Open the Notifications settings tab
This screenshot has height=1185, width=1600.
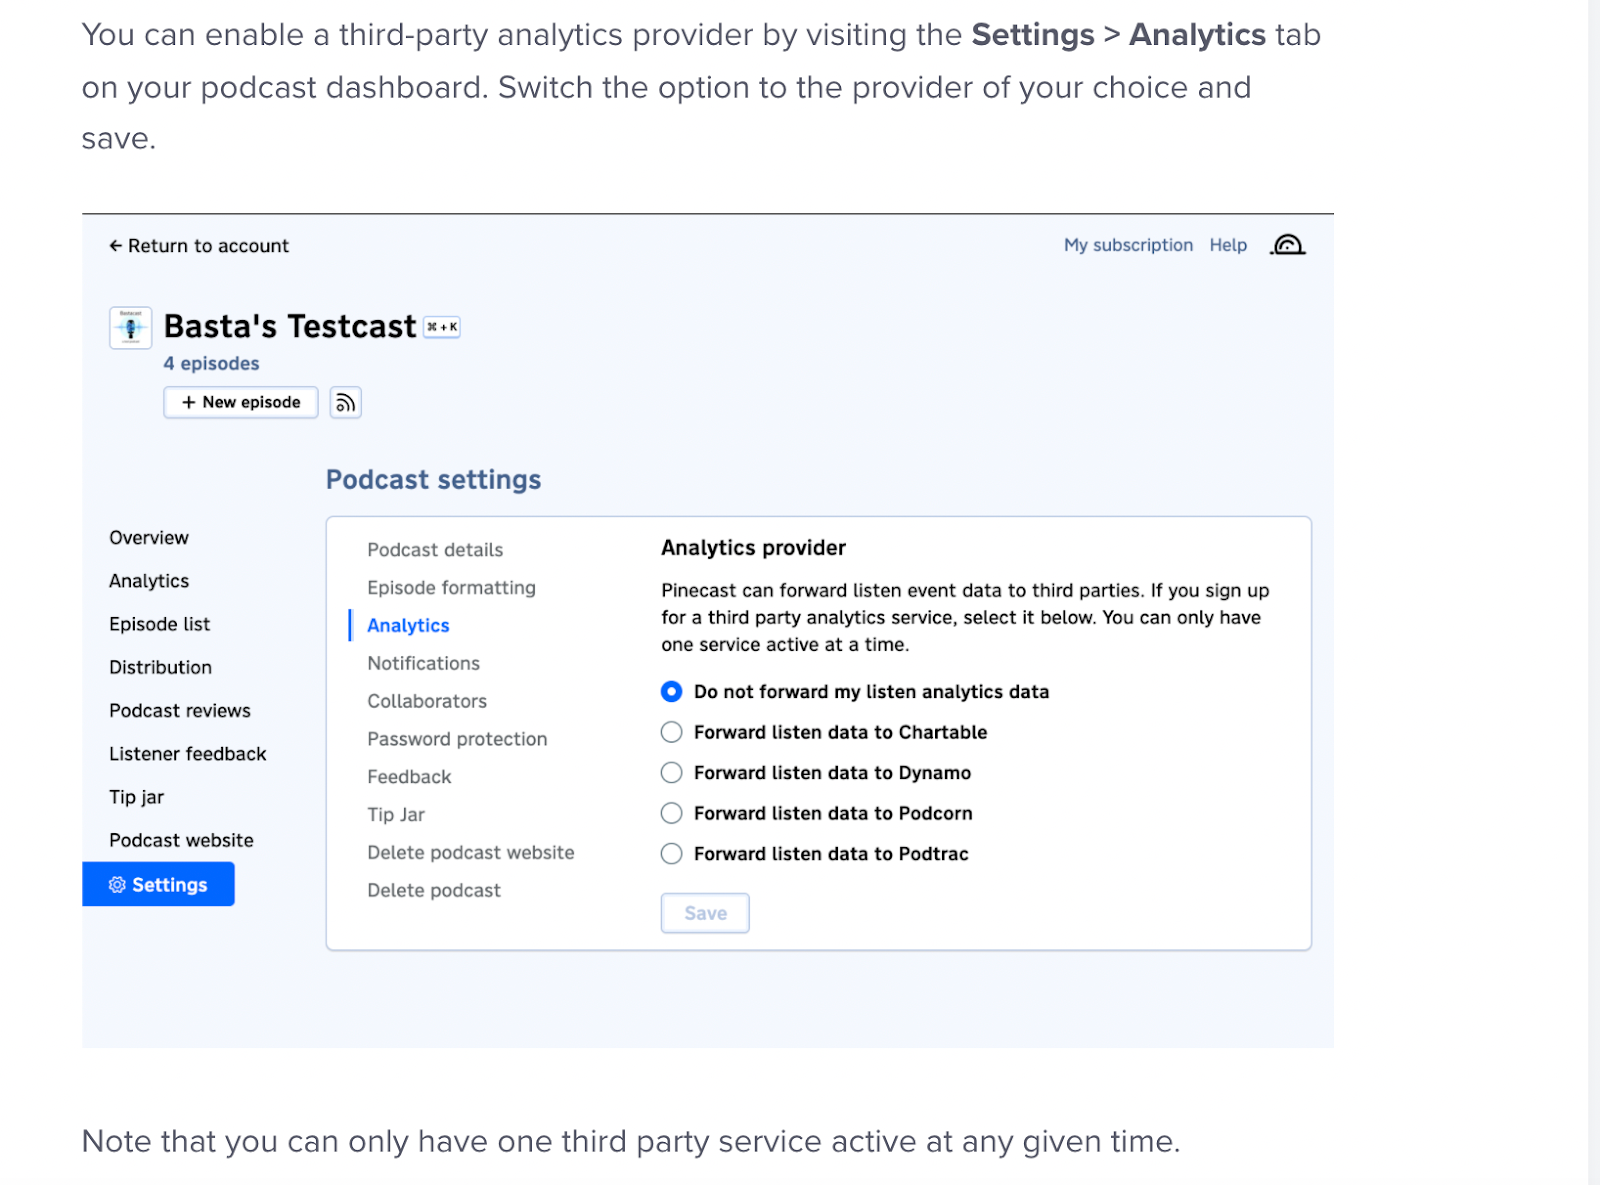tap(423, 664)
